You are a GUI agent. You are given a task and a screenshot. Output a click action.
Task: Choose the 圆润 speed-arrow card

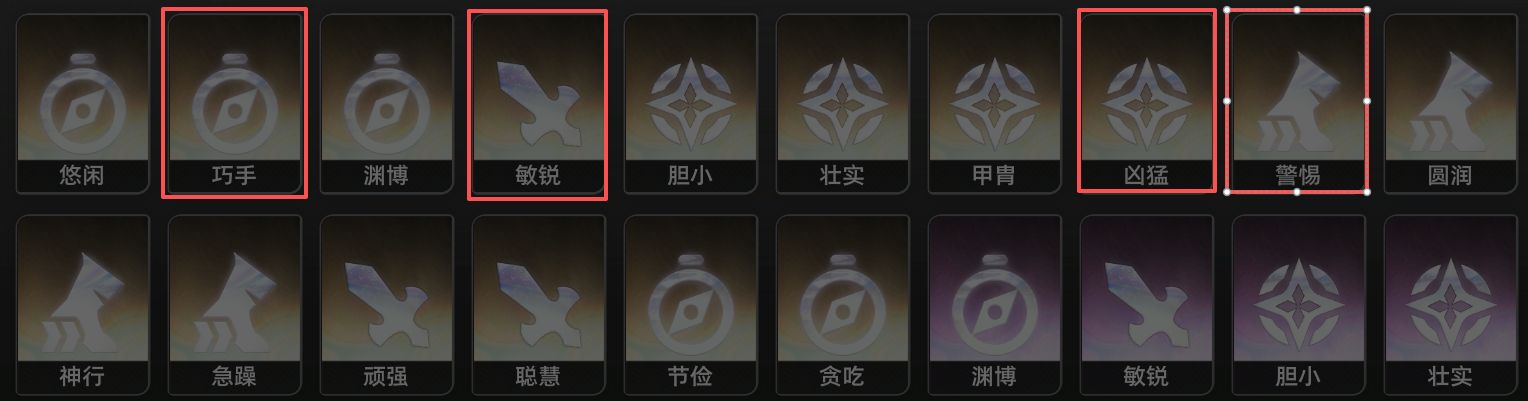(1450, 104)
